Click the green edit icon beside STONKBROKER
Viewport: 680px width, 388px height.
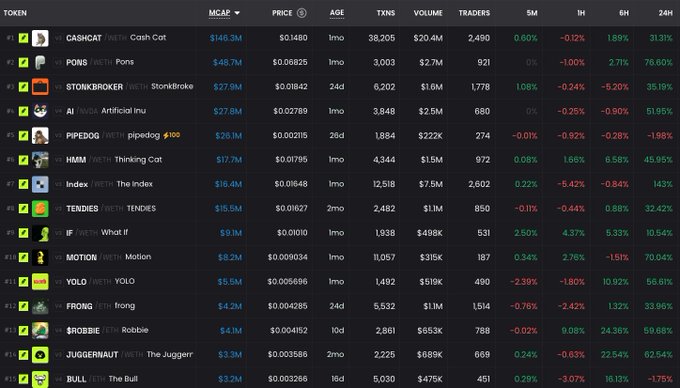click(x=23, y=87)
